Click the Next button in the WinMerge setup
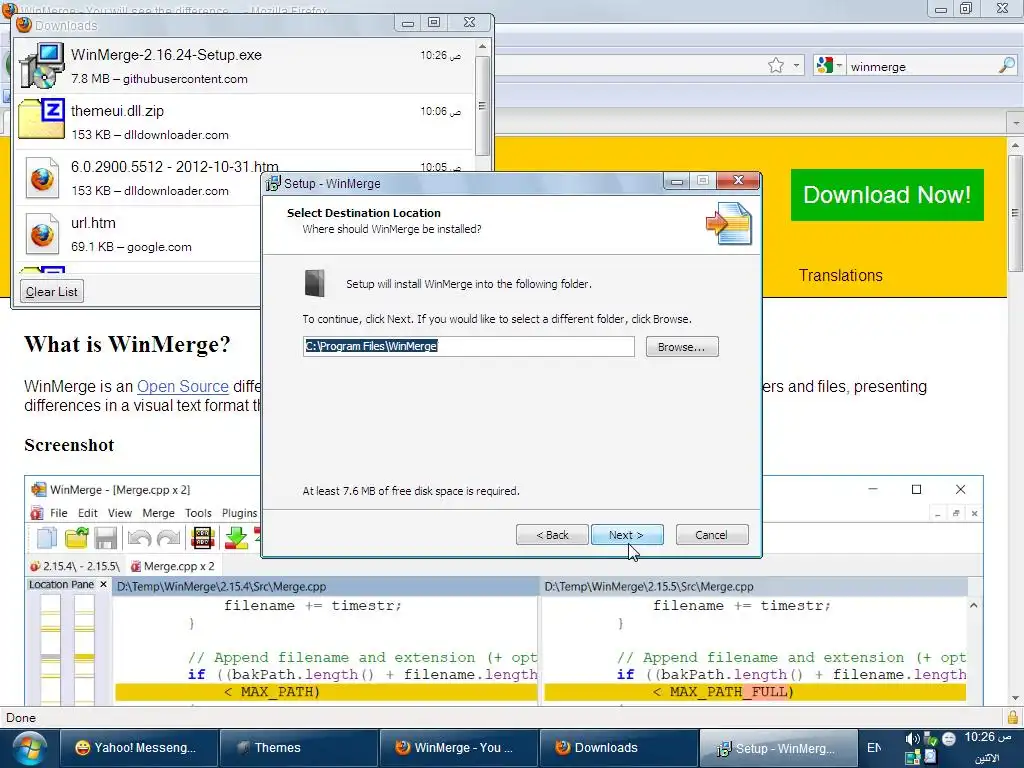This screenshot has width=1024, height=768. pyautogui.click(x=627, y=535)
